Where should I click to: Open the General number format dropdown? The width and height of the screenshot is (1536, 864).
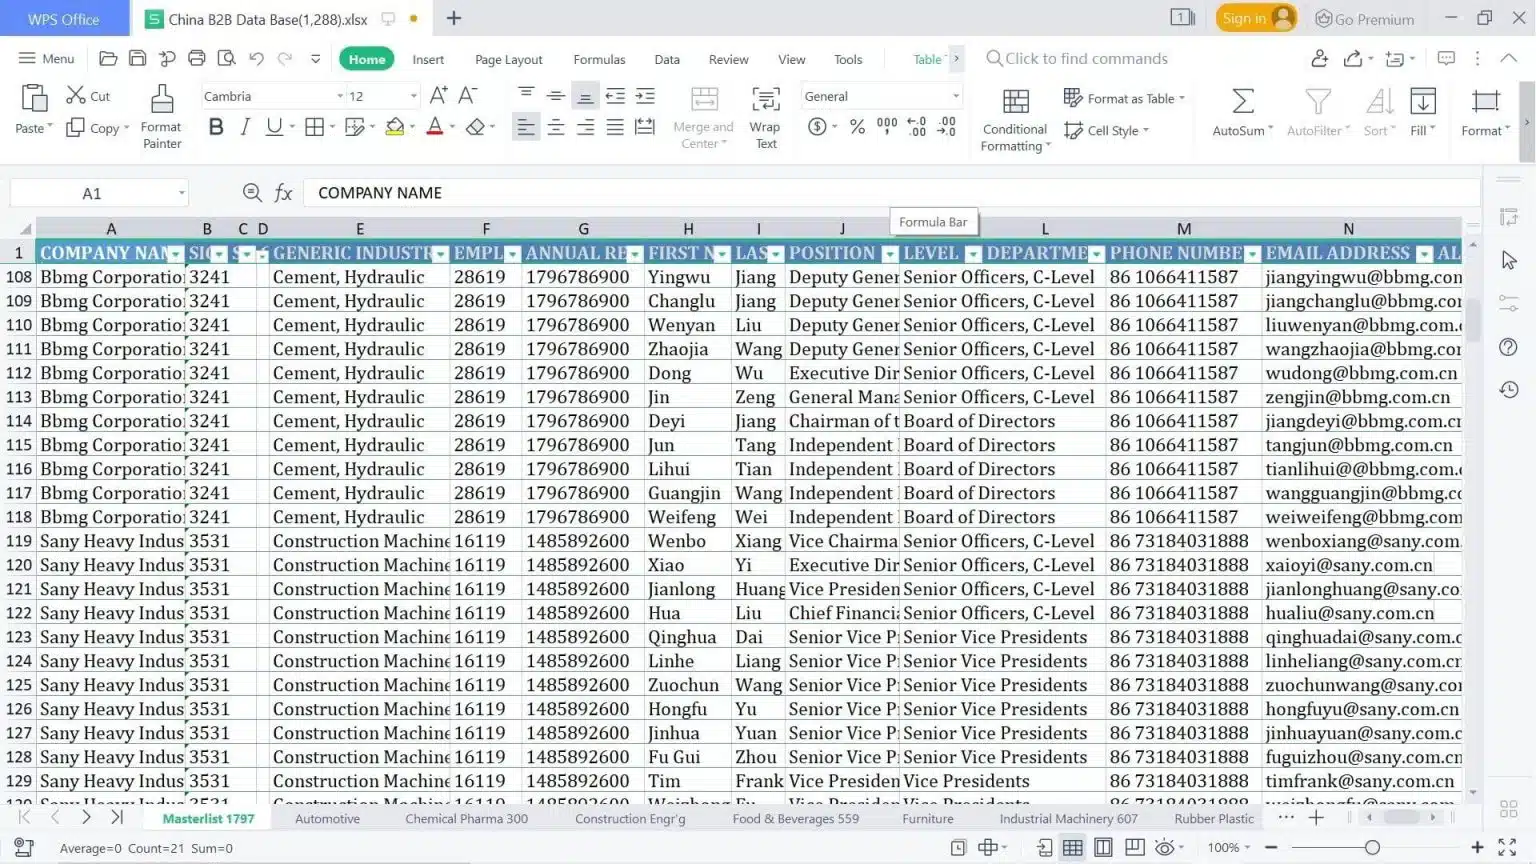click(955, 96)
